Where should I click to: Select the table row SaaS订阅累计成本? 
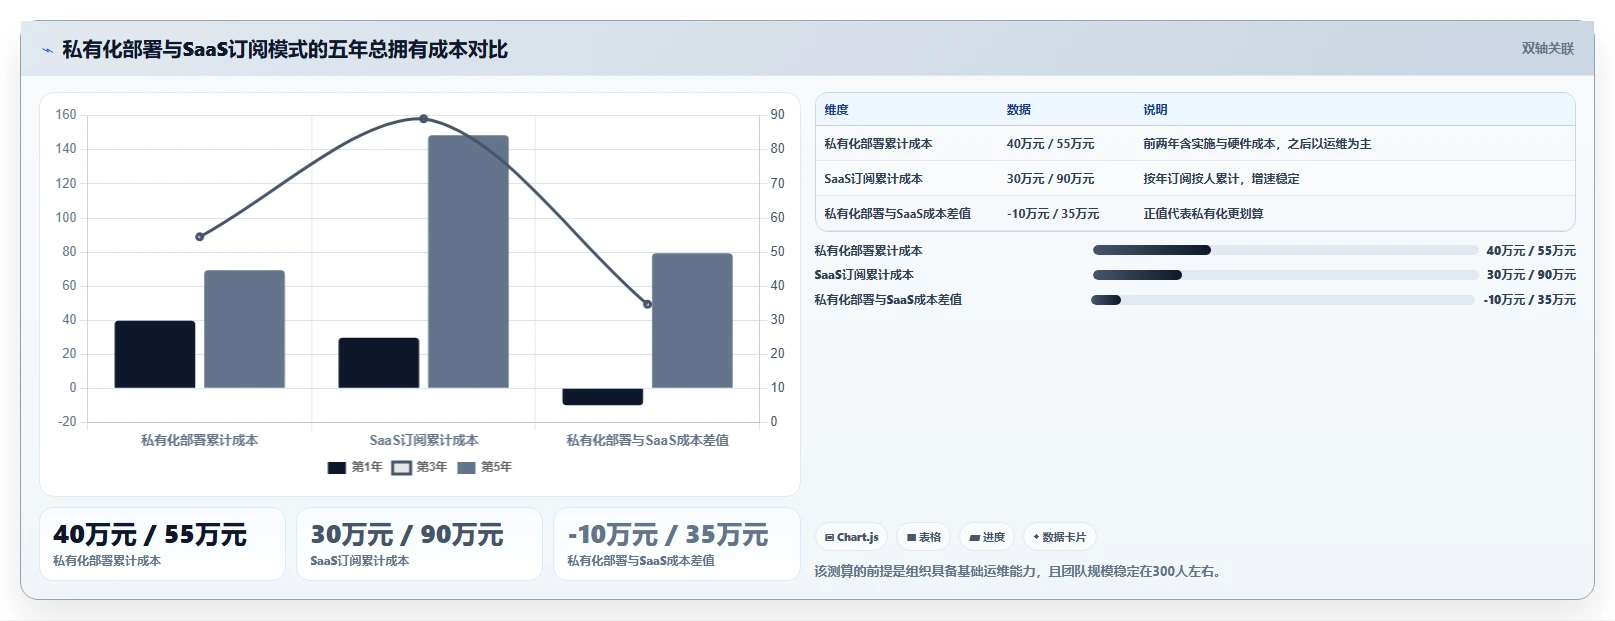pos(1195,179)
